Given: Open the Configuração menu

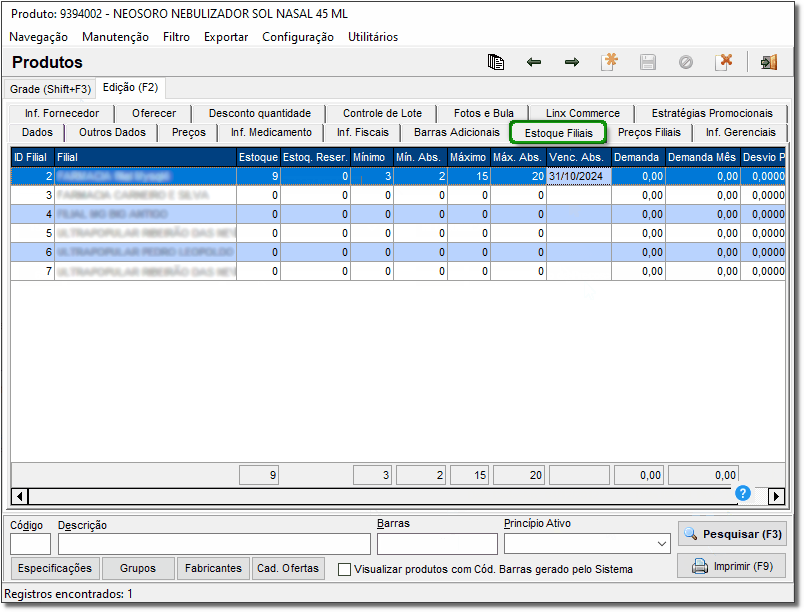Looking at the screenshot, I should tap(298, 37).
